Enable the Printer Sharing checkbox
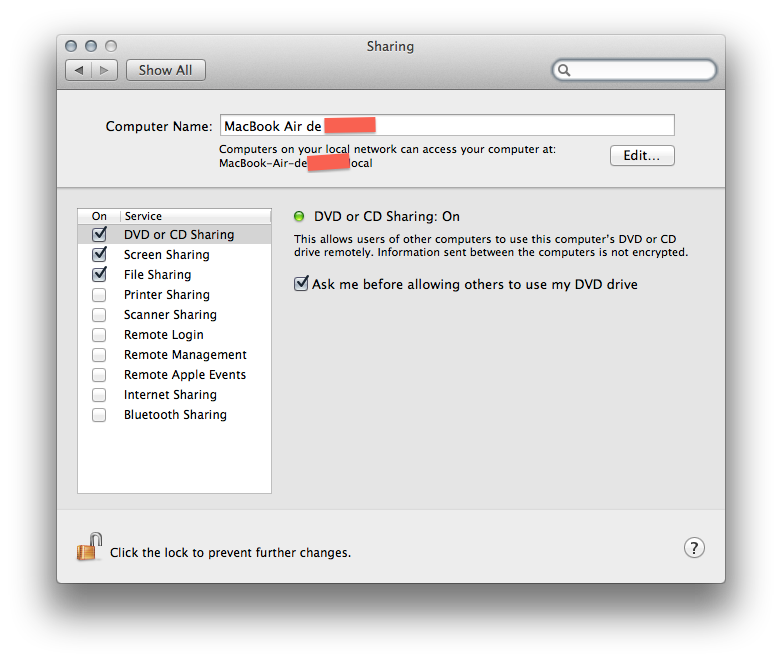The width and height of the screenshot is (782, 662). [99, 295]
